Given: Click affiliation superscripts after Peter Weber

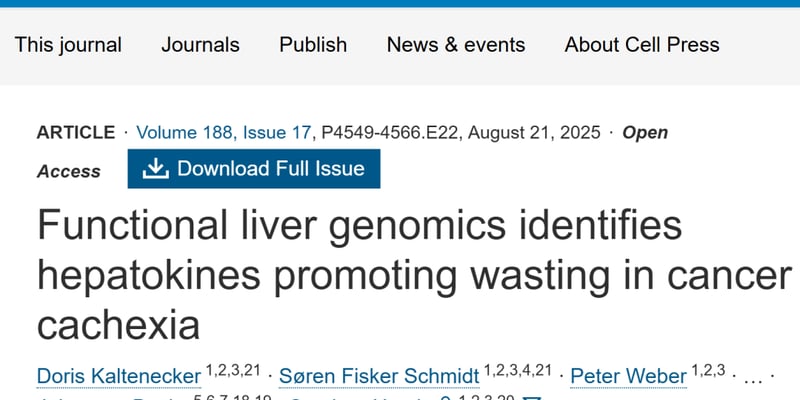Looking at the screenshot, I should point(711,371).
